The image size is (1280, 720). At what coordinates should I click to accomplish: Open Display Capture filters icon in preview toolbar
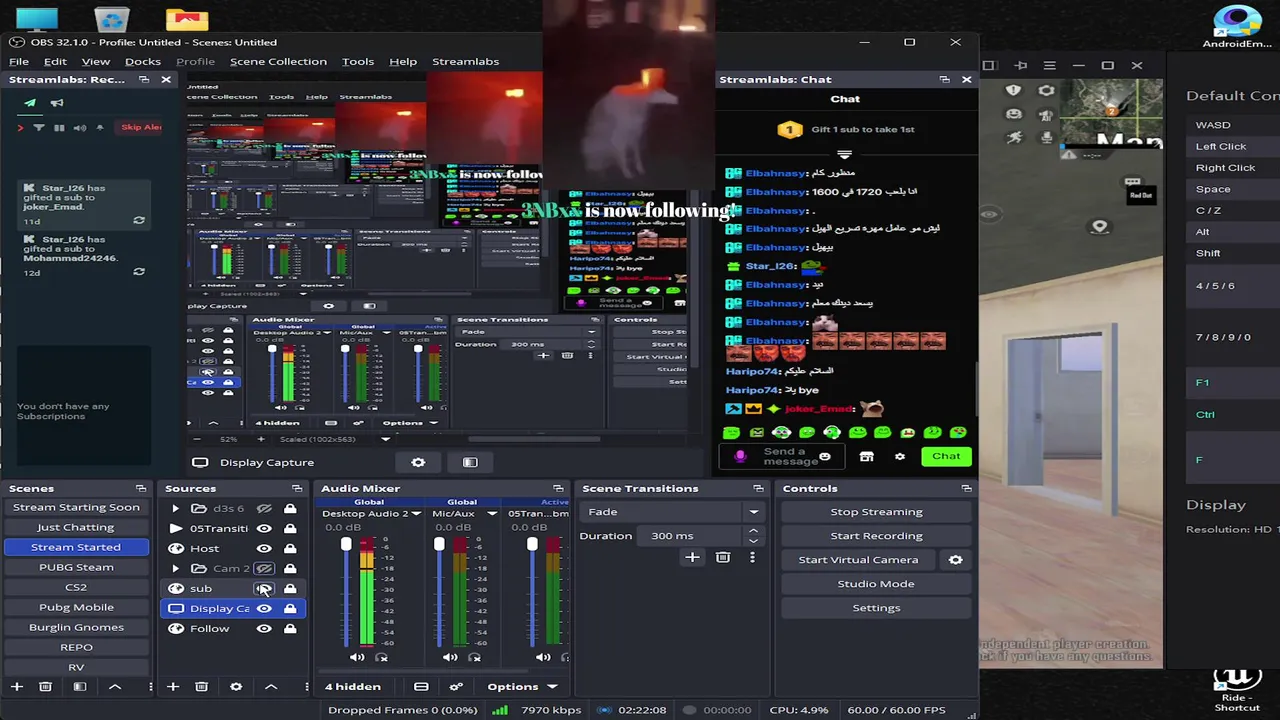coord(470,462)
